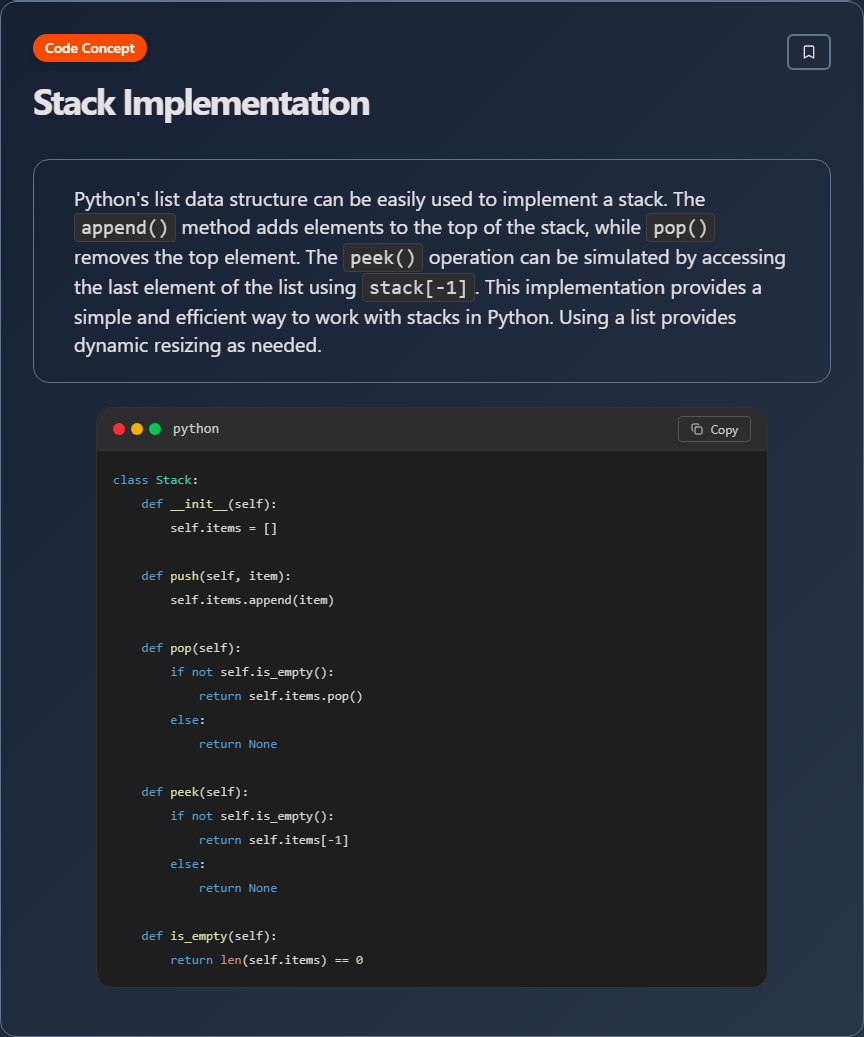
Task: Click the 'def push(self, item):' line
Action: click(x=216, y=576)
